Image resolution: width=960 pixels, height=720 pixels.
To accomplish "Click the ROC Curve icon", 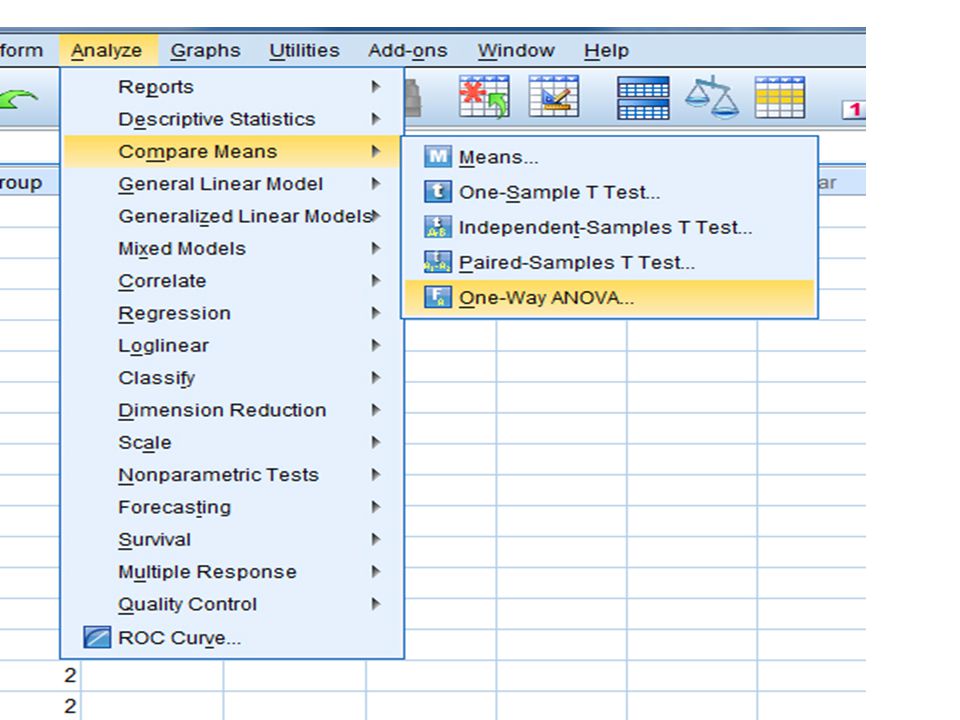I will [x=97, y=637].
